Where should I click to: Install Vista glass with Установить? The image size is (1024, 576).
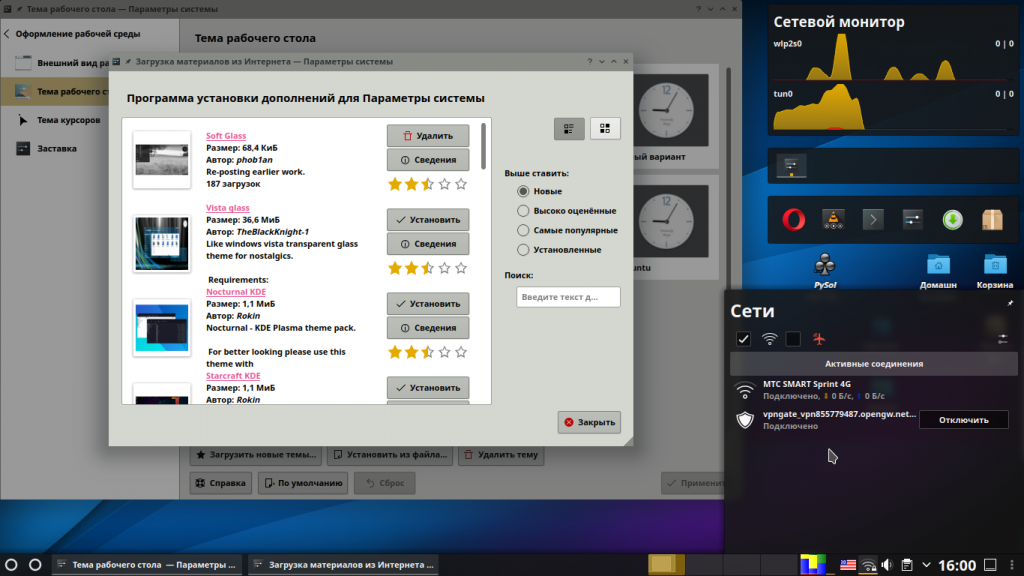tap(428, 220)
